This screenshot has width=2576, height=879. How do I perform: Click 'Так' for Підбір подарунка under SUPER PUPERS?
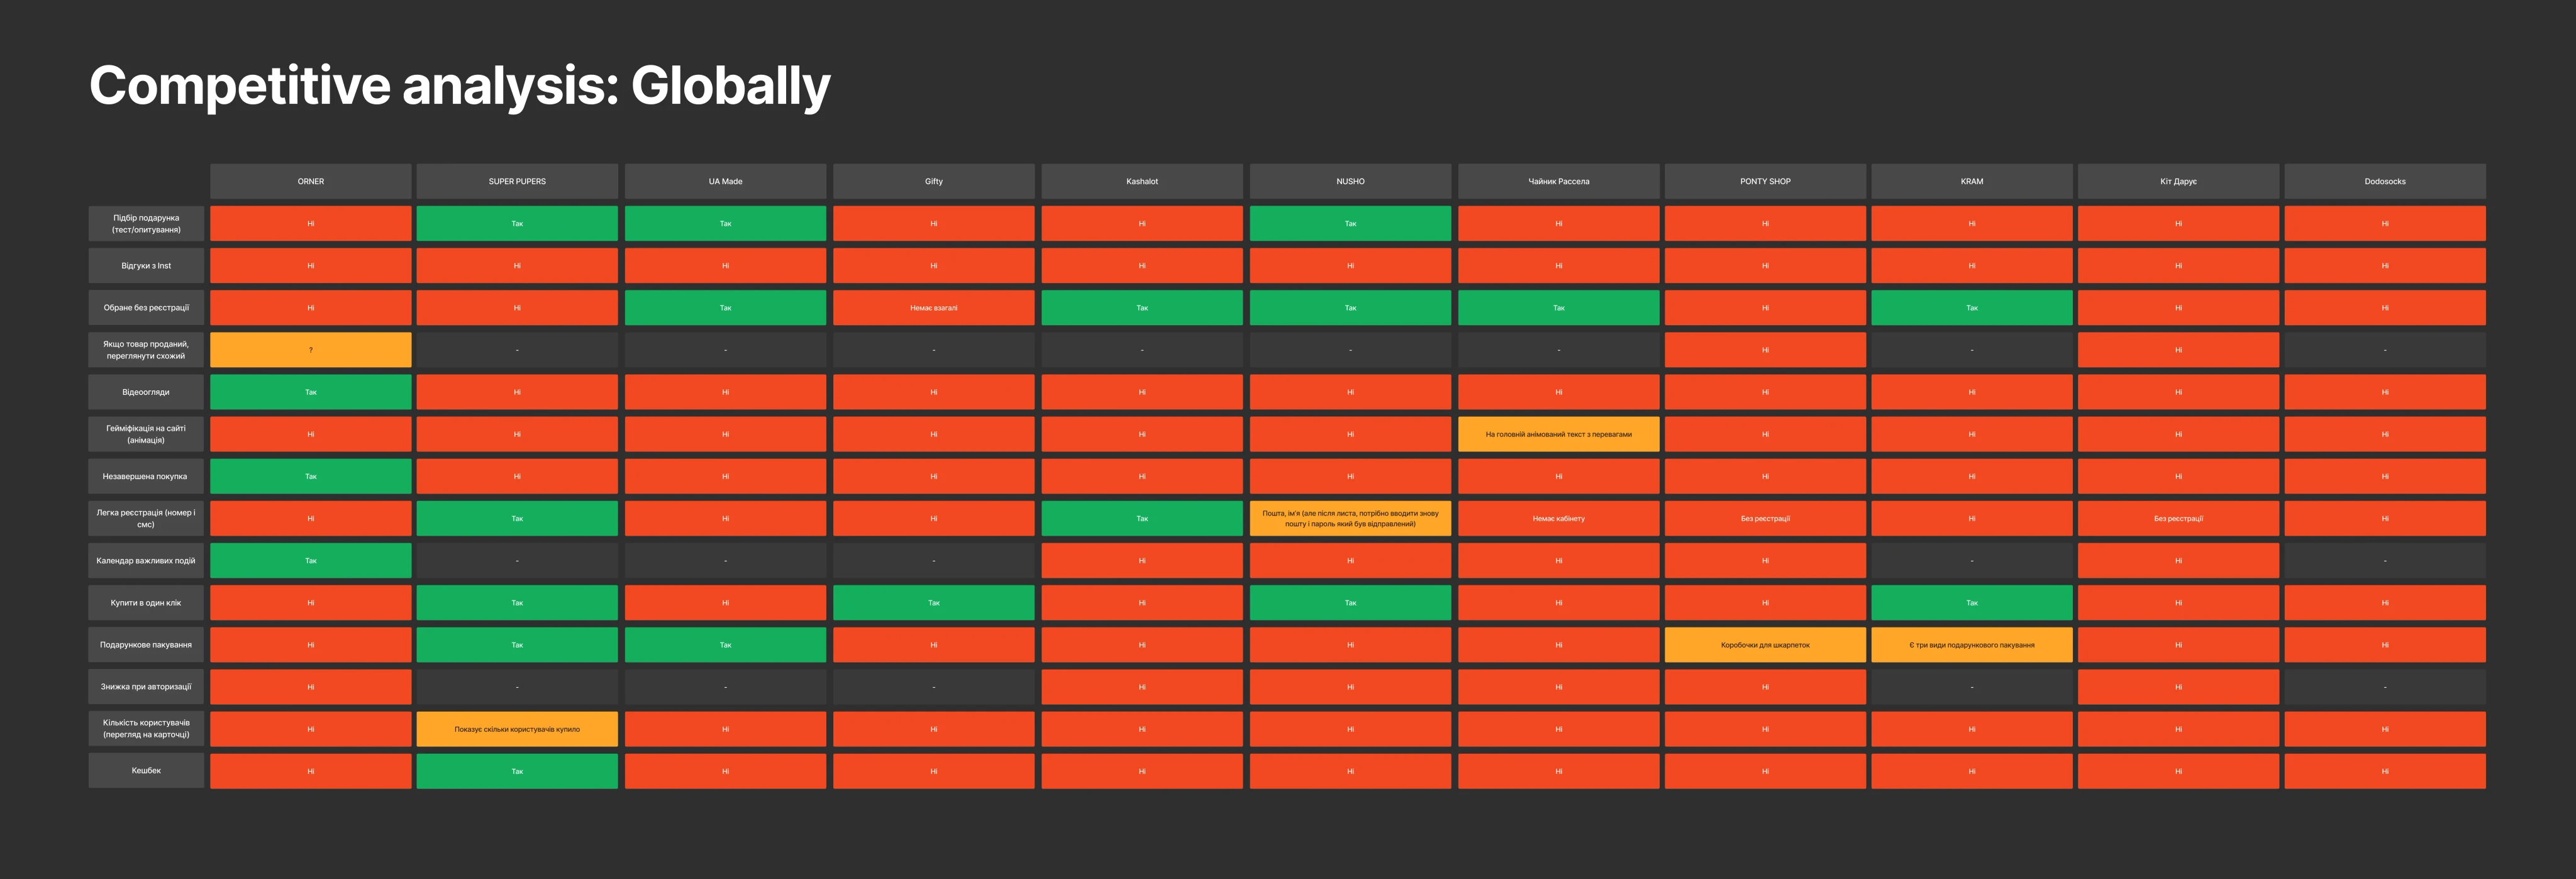[x=517, y=224]
